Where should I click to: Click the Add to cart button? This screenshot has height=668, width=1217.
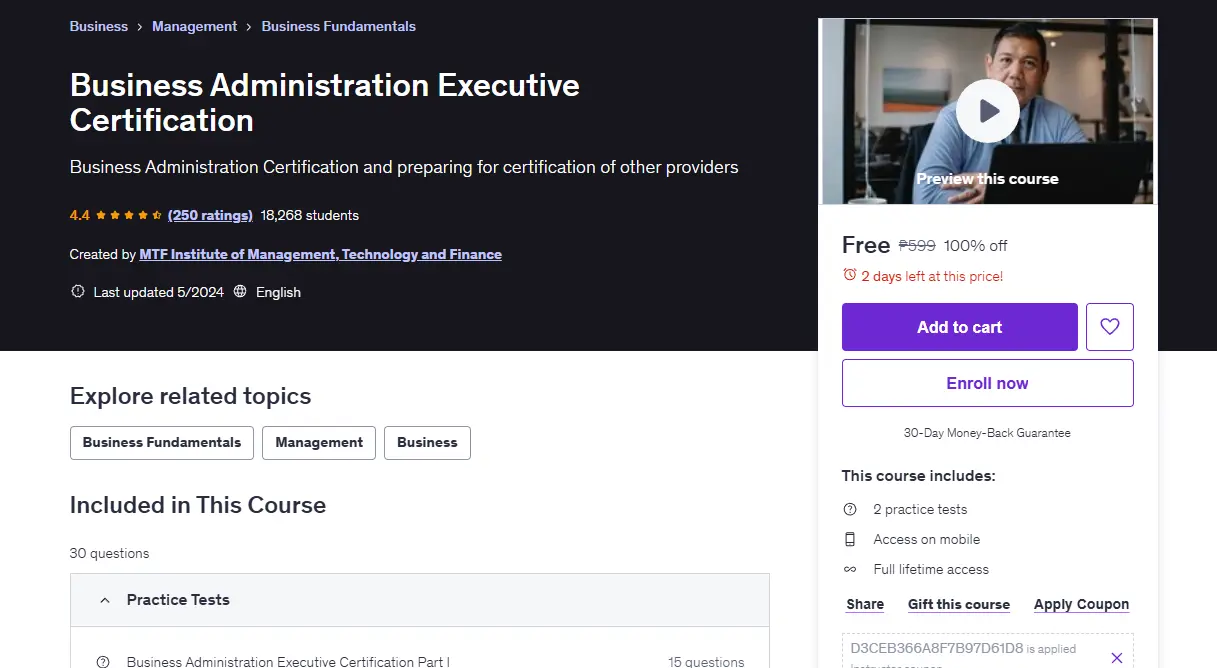pyautogui.click(x=960, y=327)
